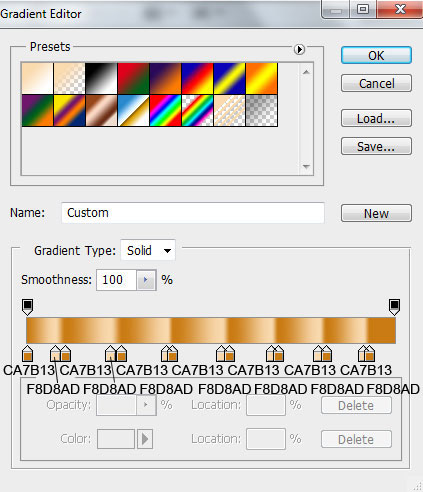
Task: Click Delete button in the Opacity row
Action: [356, 405]
